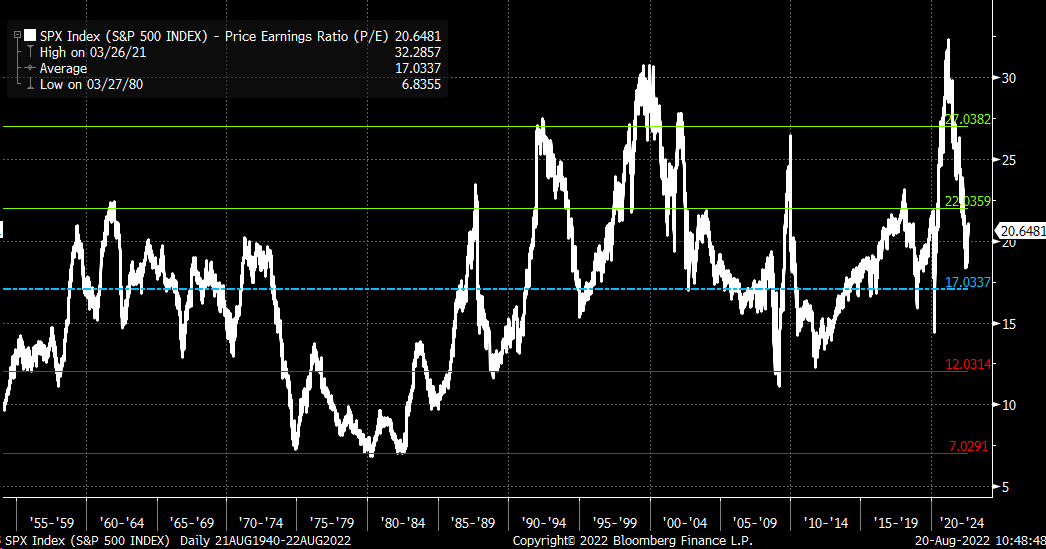
Task: Click the '15-'19 period label on time axis
Action: click(896, 523)
